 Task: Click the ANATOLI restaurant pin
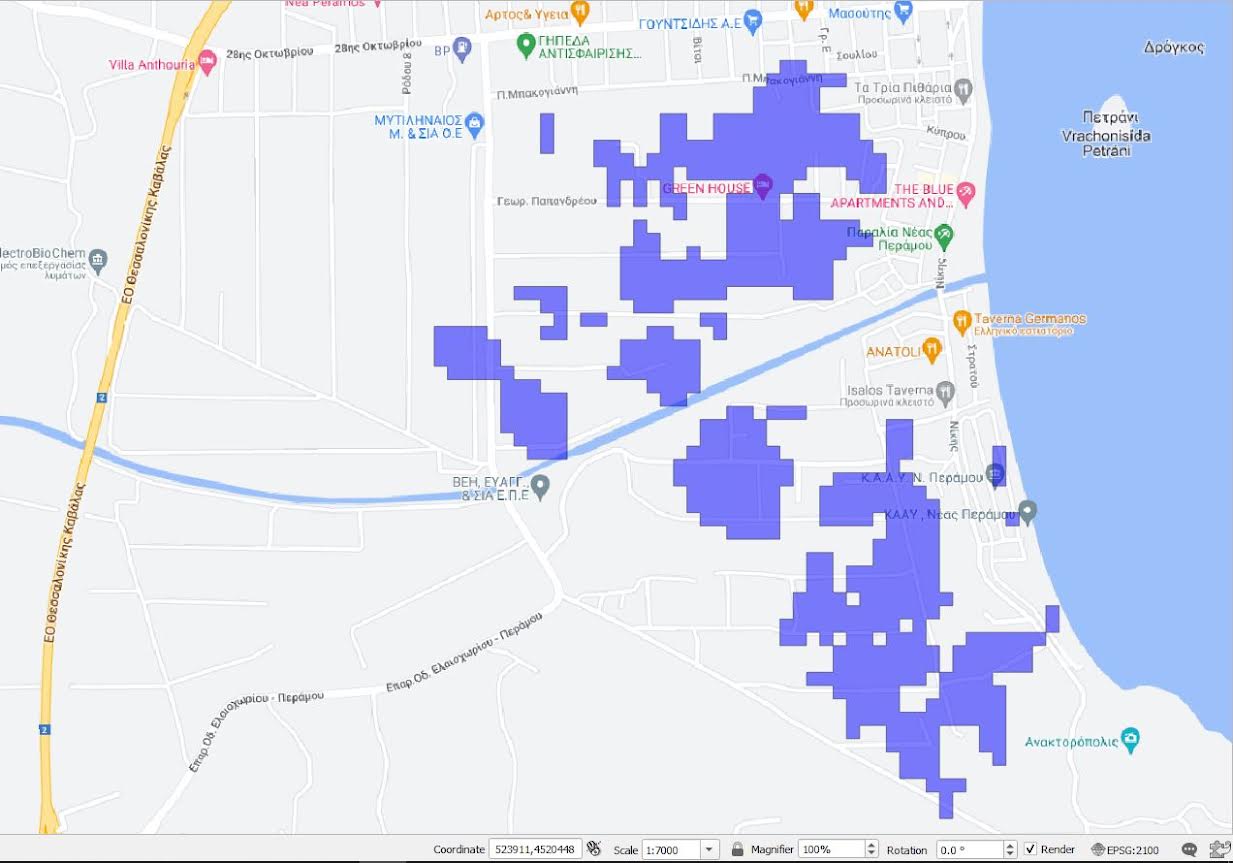(x=932, y=349)
